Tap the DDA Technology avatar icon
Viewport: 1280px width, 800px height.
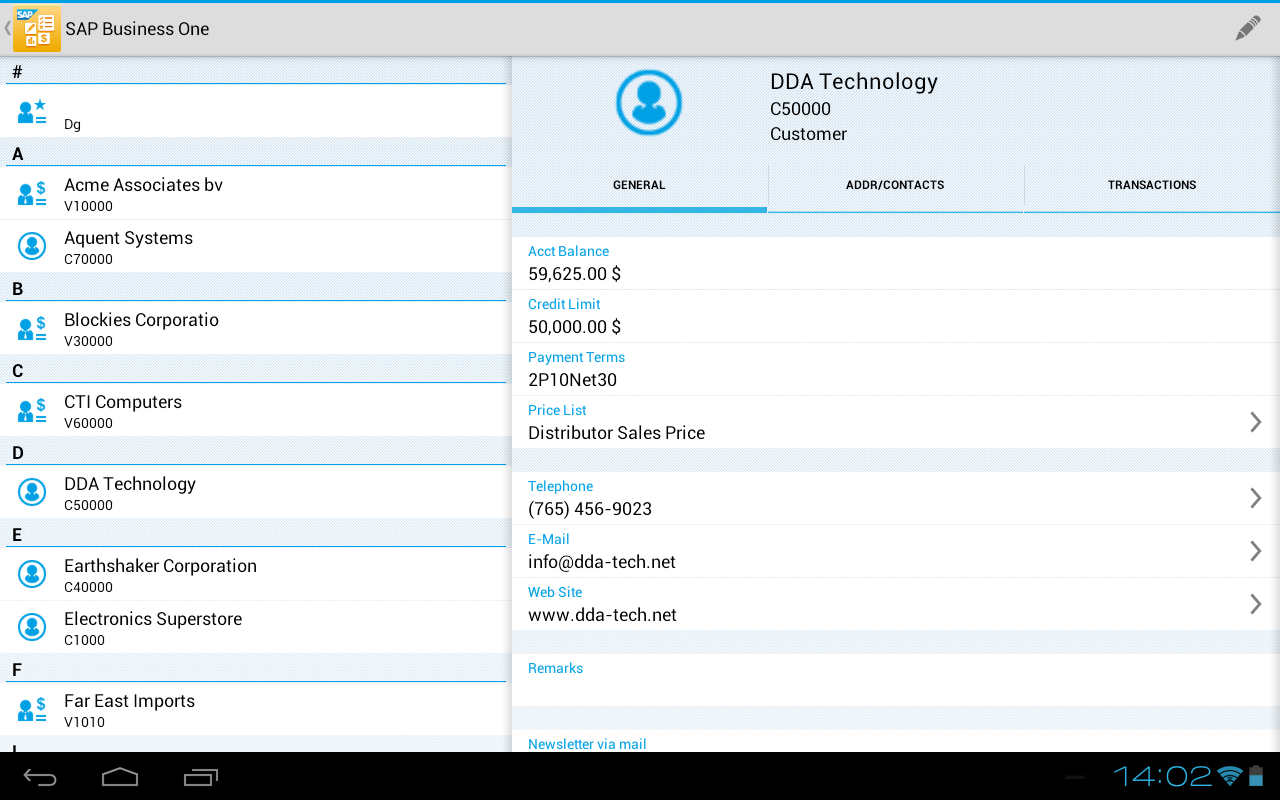(x=648, y=102)
